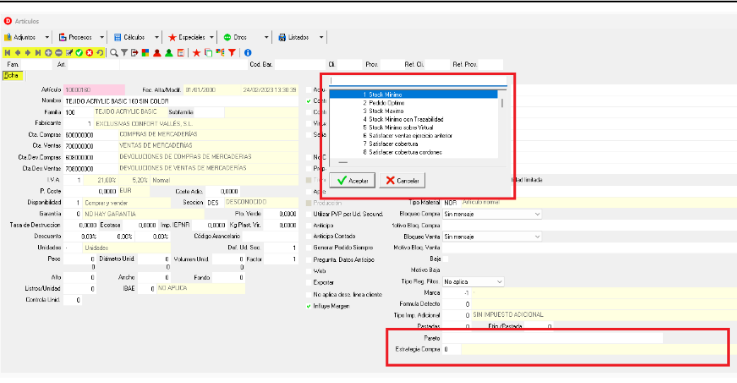The image size is (737, 383).
Task: Open the Otros menu
Action: [x=235, y=37]
